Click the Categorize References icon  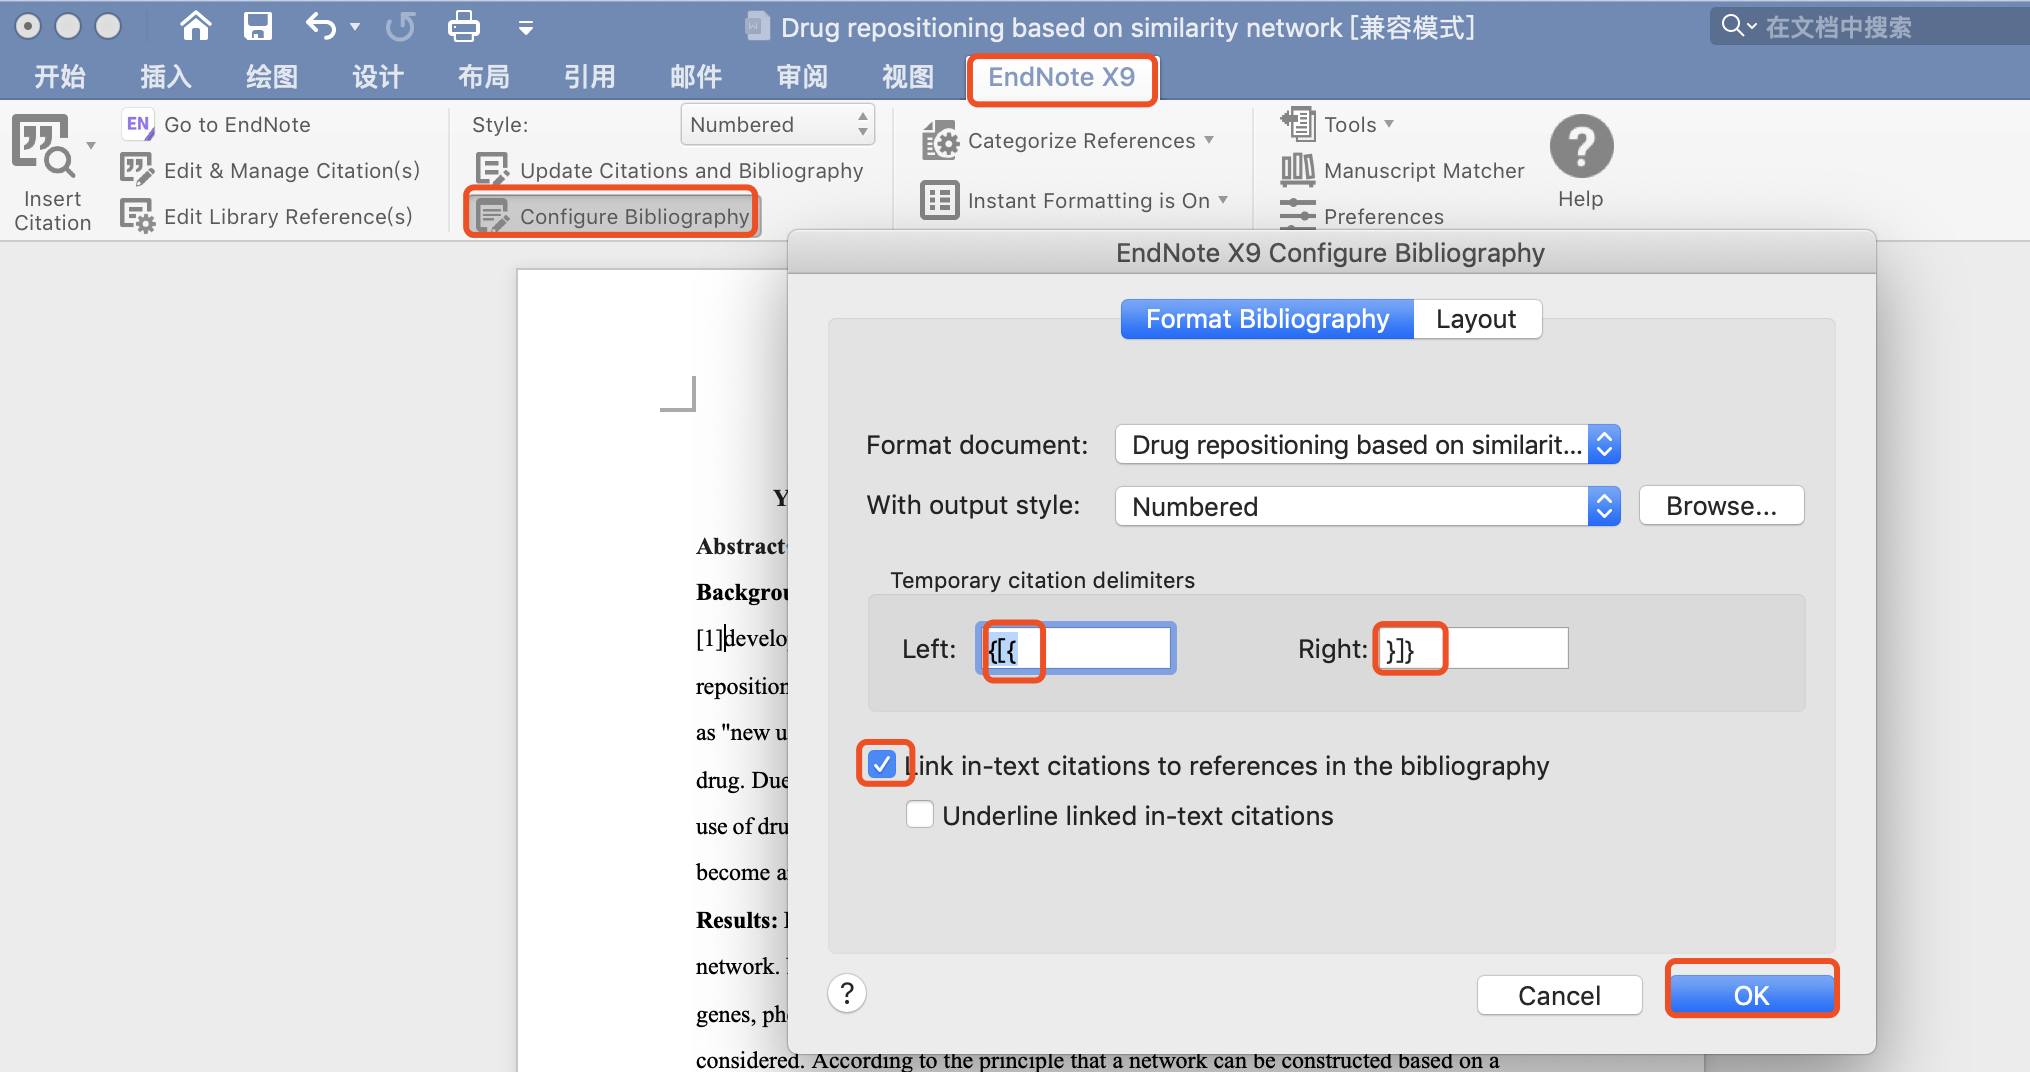tap(940, 141)
